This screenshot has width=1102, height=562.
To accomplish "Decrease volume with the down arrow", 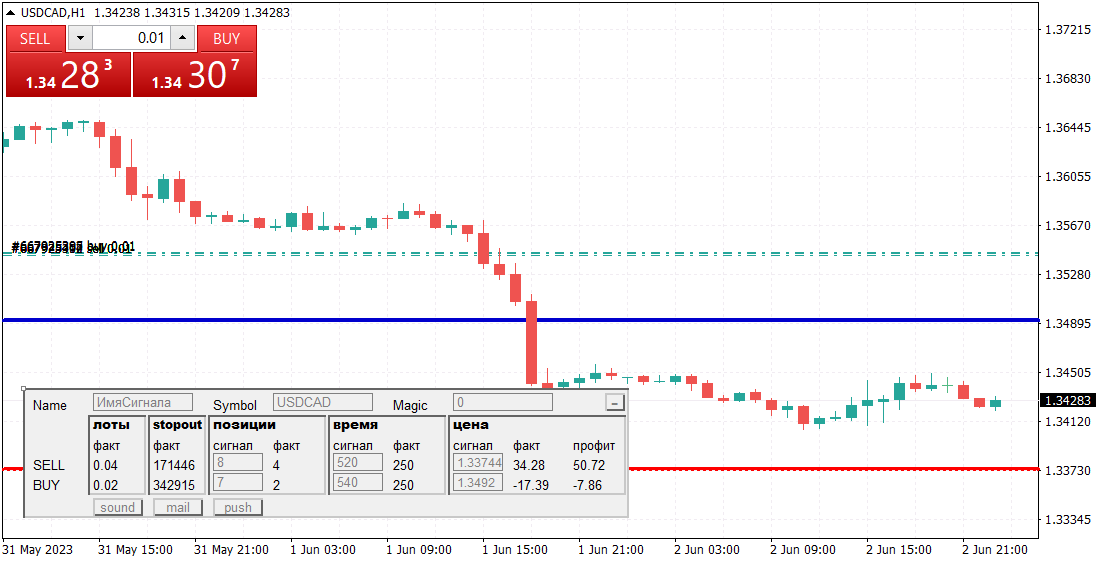I will pos(80,39).
